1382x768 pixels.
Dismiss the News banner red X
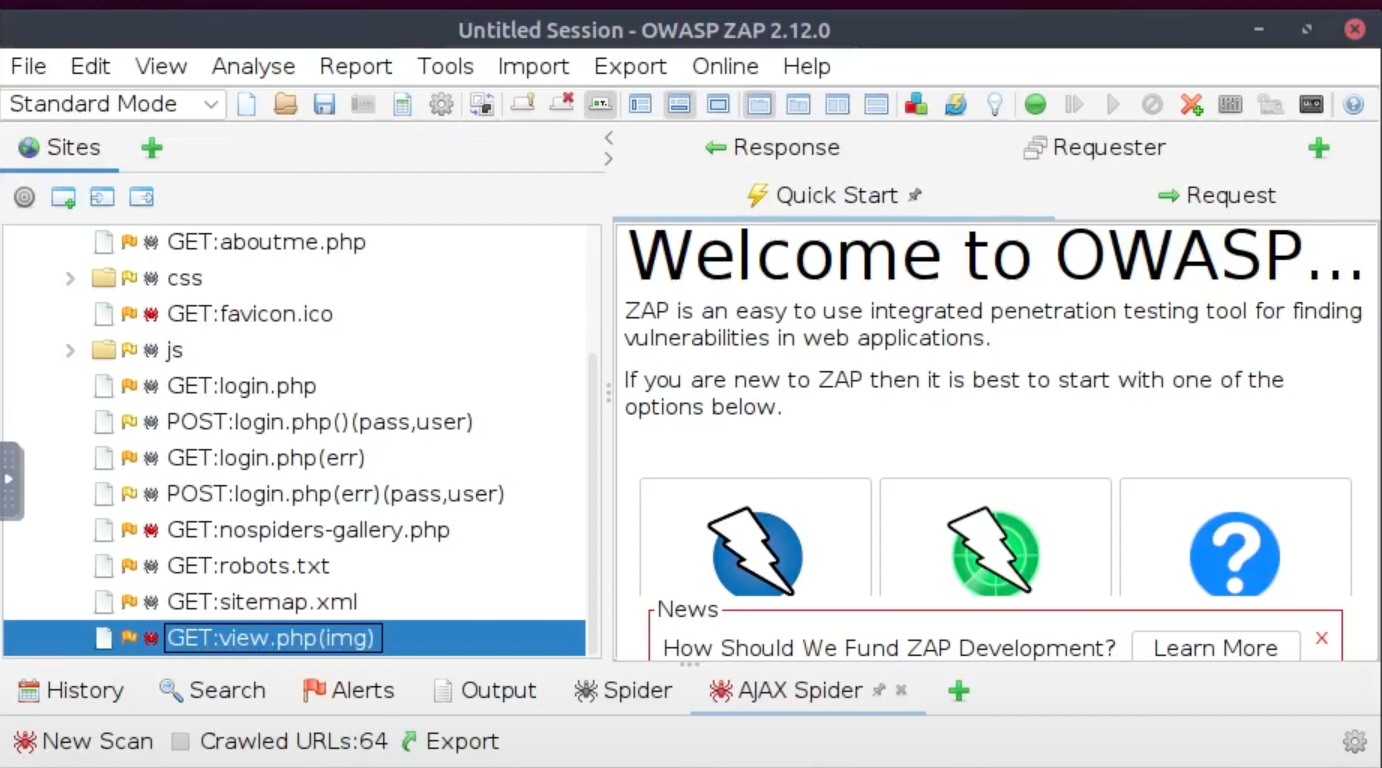tap(1322, 638)
